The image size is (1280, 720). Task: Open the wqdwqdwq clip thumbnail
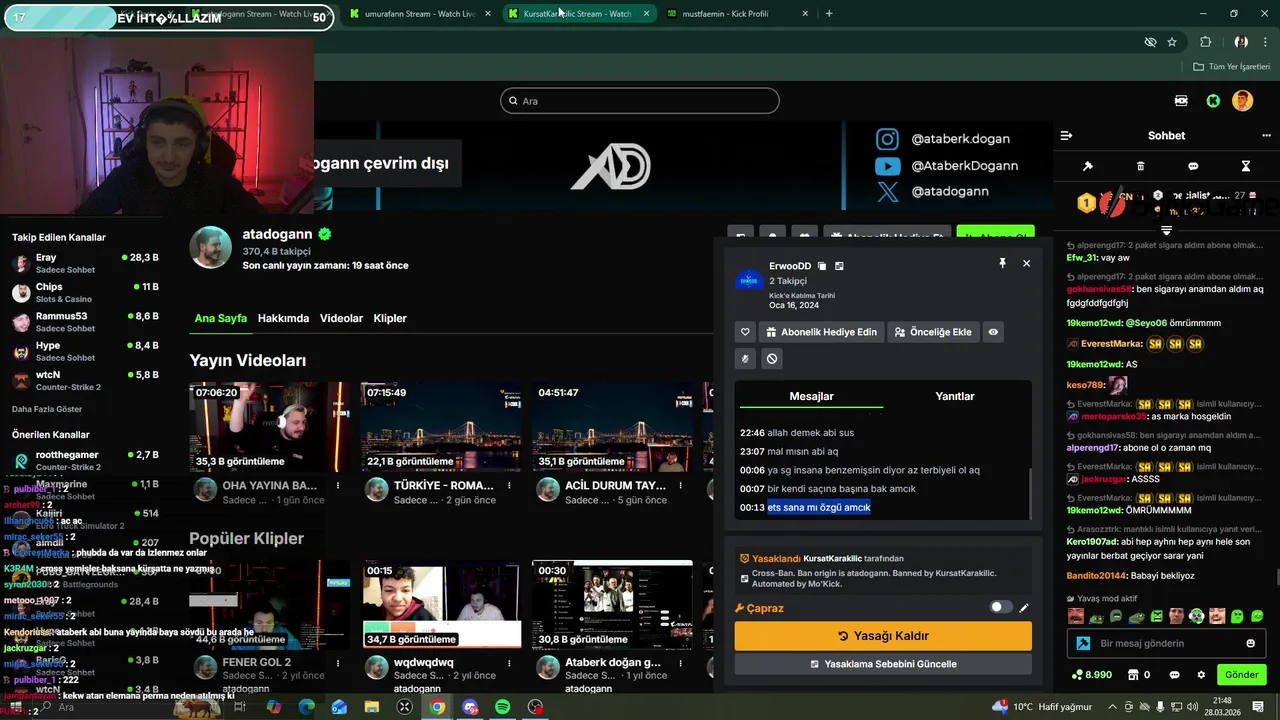441,604
